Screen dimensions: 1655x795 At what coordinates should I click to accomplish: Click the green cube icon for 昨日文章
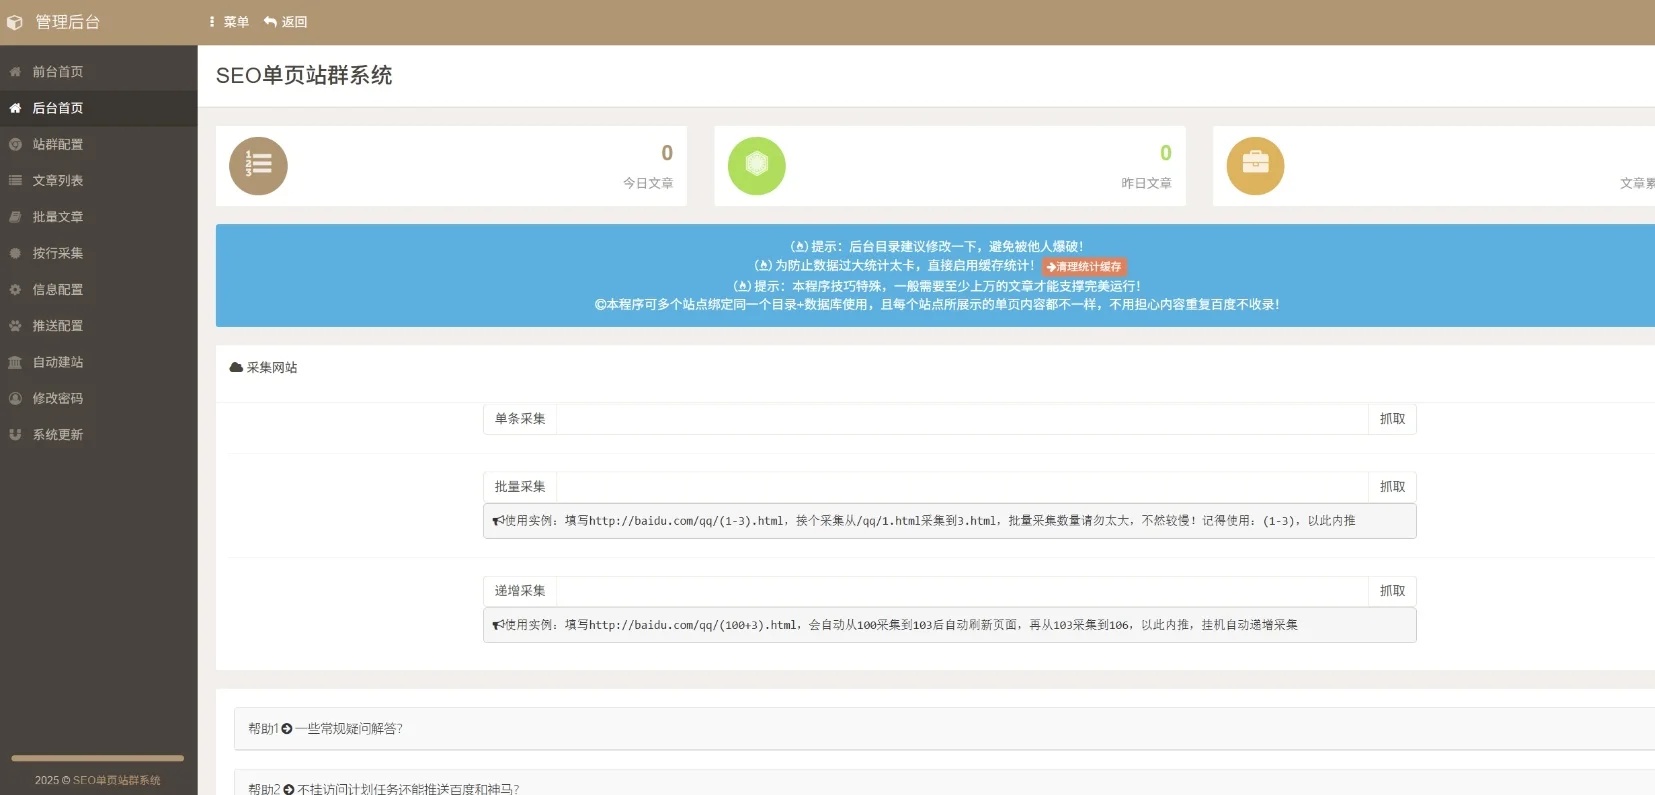click(756, 166)
